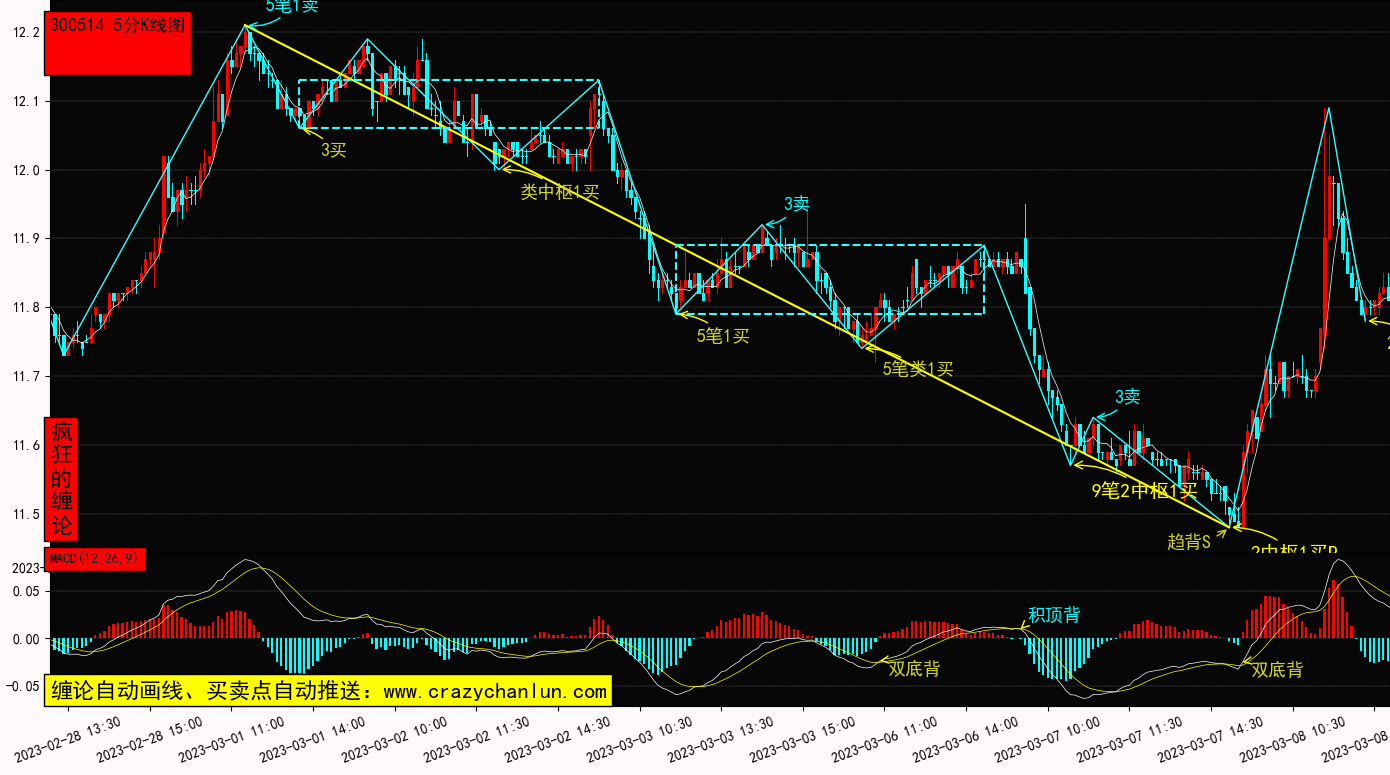This screenshot has height=775, width=1390.
Task: Click the 300514 5分K线图 title box
Action: [x=117, y=44]
